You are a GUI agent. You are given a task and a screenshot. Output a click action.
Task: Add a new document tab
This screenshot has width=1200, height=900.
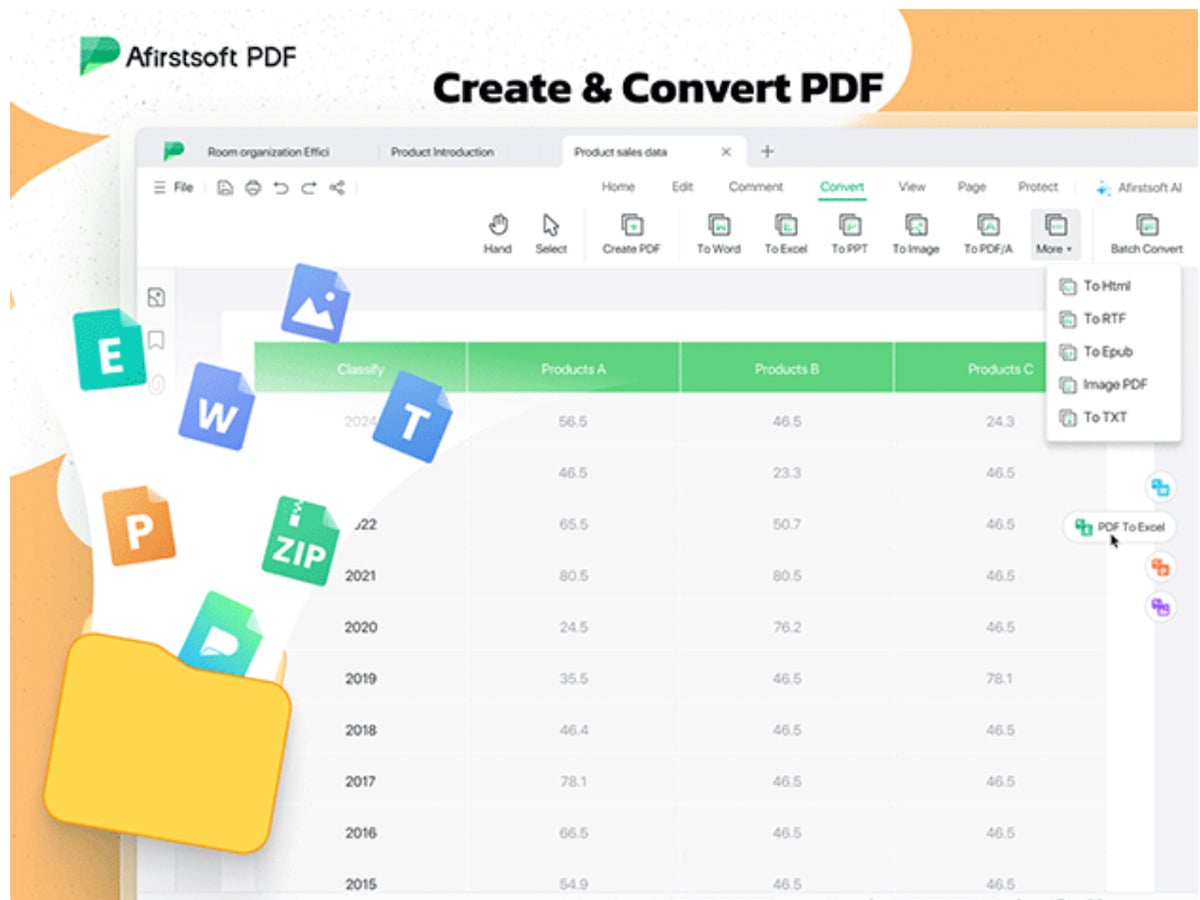pos(767,152)
